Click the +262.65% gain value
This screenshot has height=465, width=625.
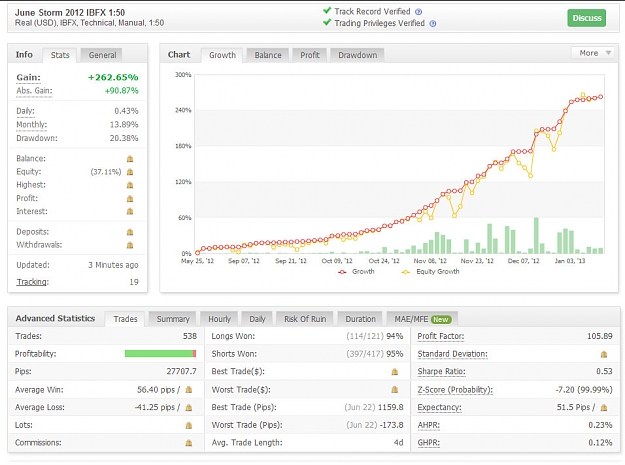click(113, 77)
